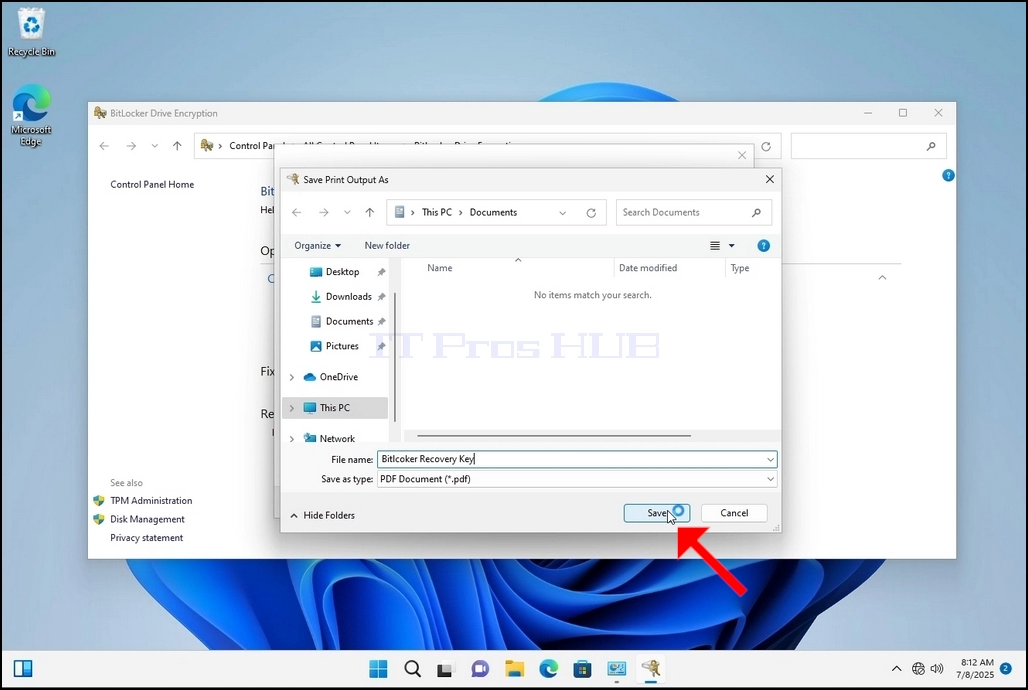The image size is (1028, 690).
Task: Click the Cancel button
Action: click(734, 513)
